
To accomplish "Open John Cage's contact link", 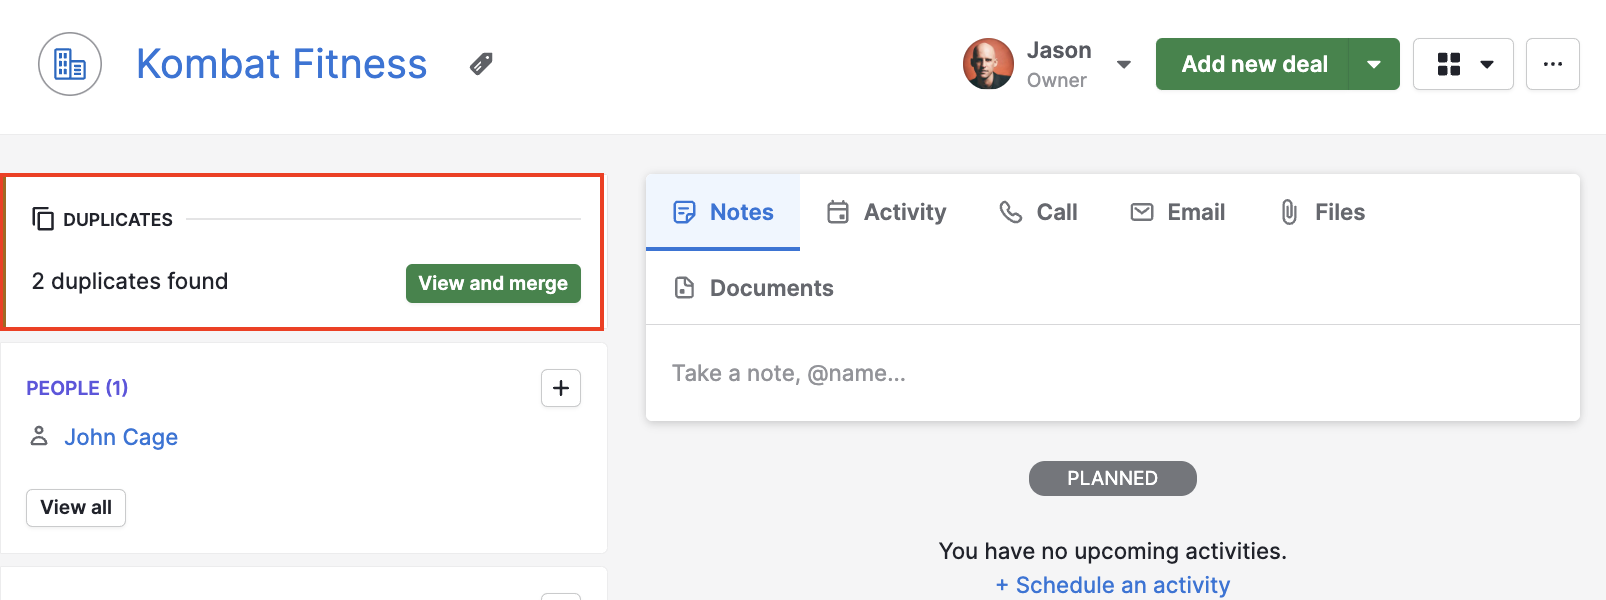I will coord(121,437).
